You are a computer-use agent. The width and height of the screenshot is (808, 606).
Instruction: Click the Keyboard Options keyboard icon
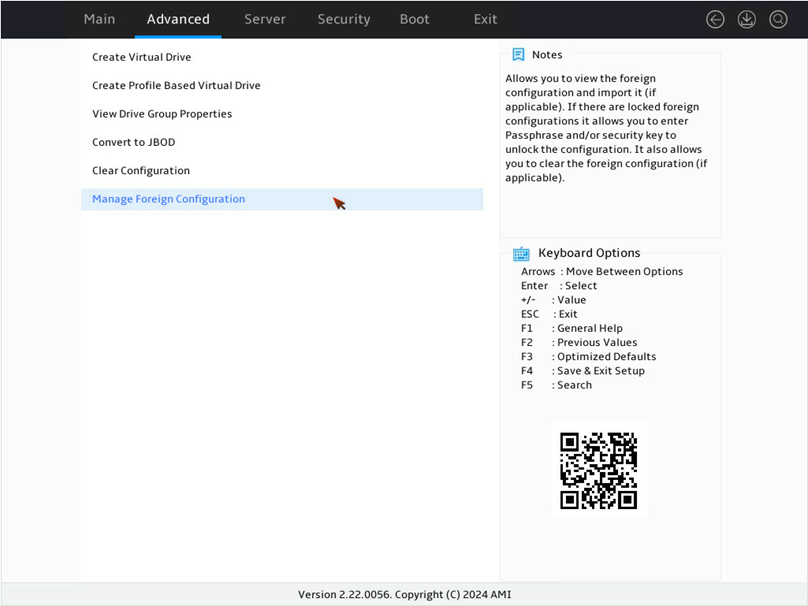[521, 254]
